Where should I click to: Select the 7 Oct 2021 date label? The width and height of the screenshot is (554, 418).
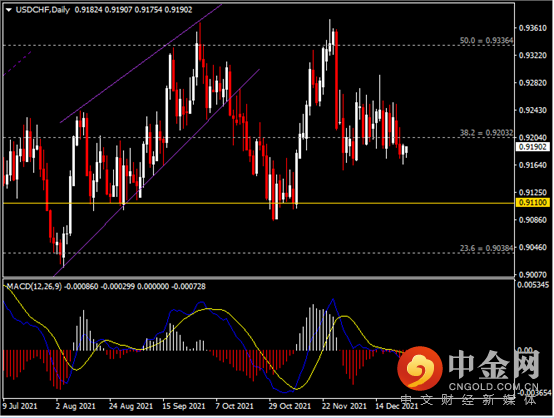(235, 406)
